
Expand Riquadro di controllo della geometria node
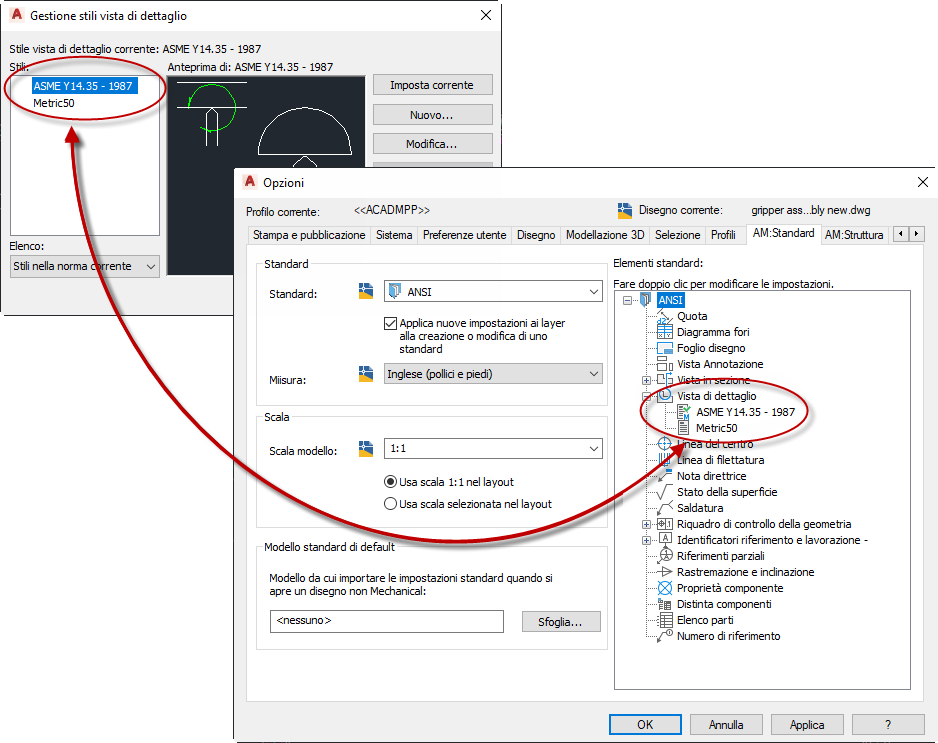tap(646, 525)
